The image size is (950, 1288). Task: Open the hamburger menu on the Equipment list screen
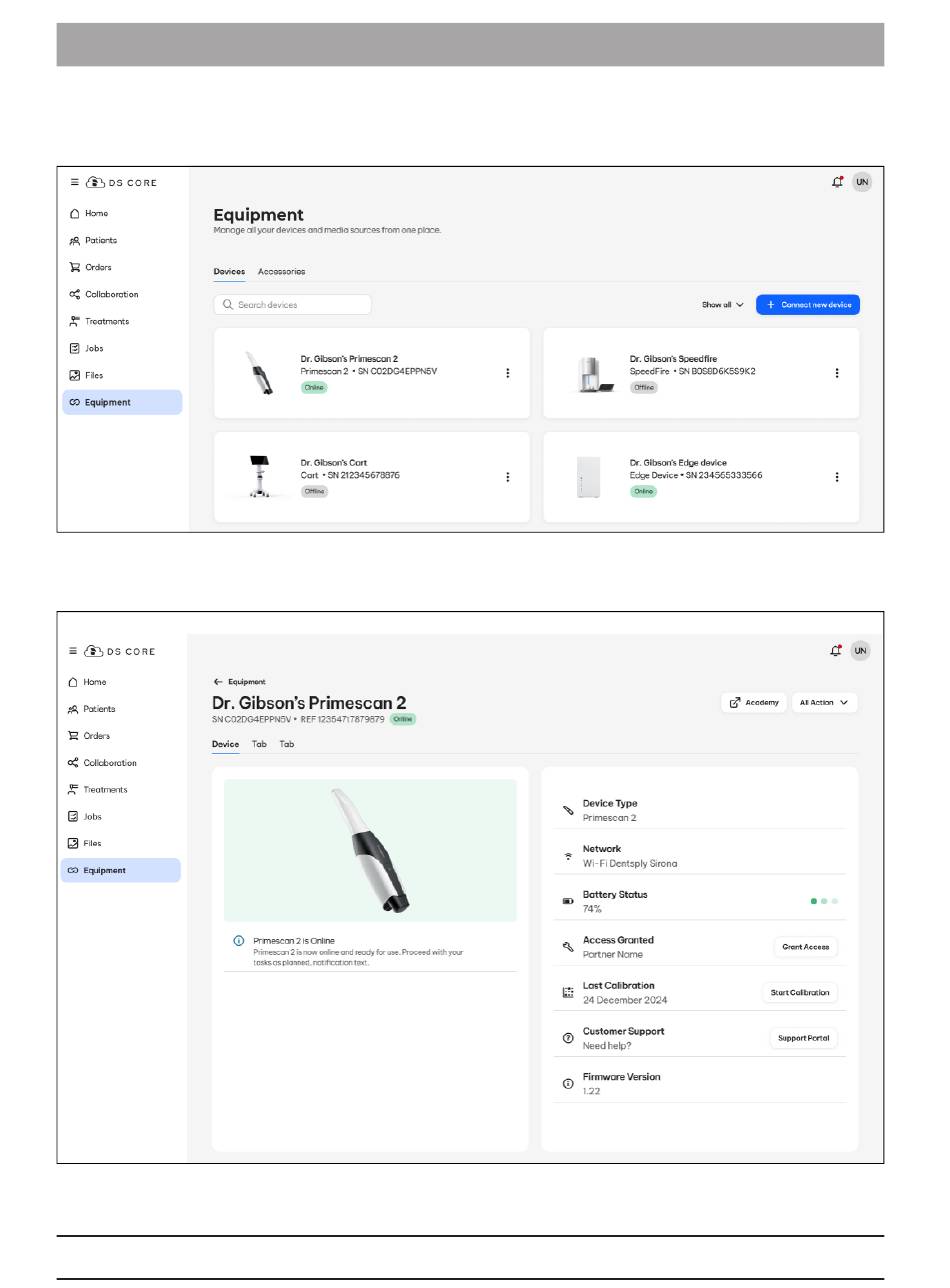coord(73,182)
